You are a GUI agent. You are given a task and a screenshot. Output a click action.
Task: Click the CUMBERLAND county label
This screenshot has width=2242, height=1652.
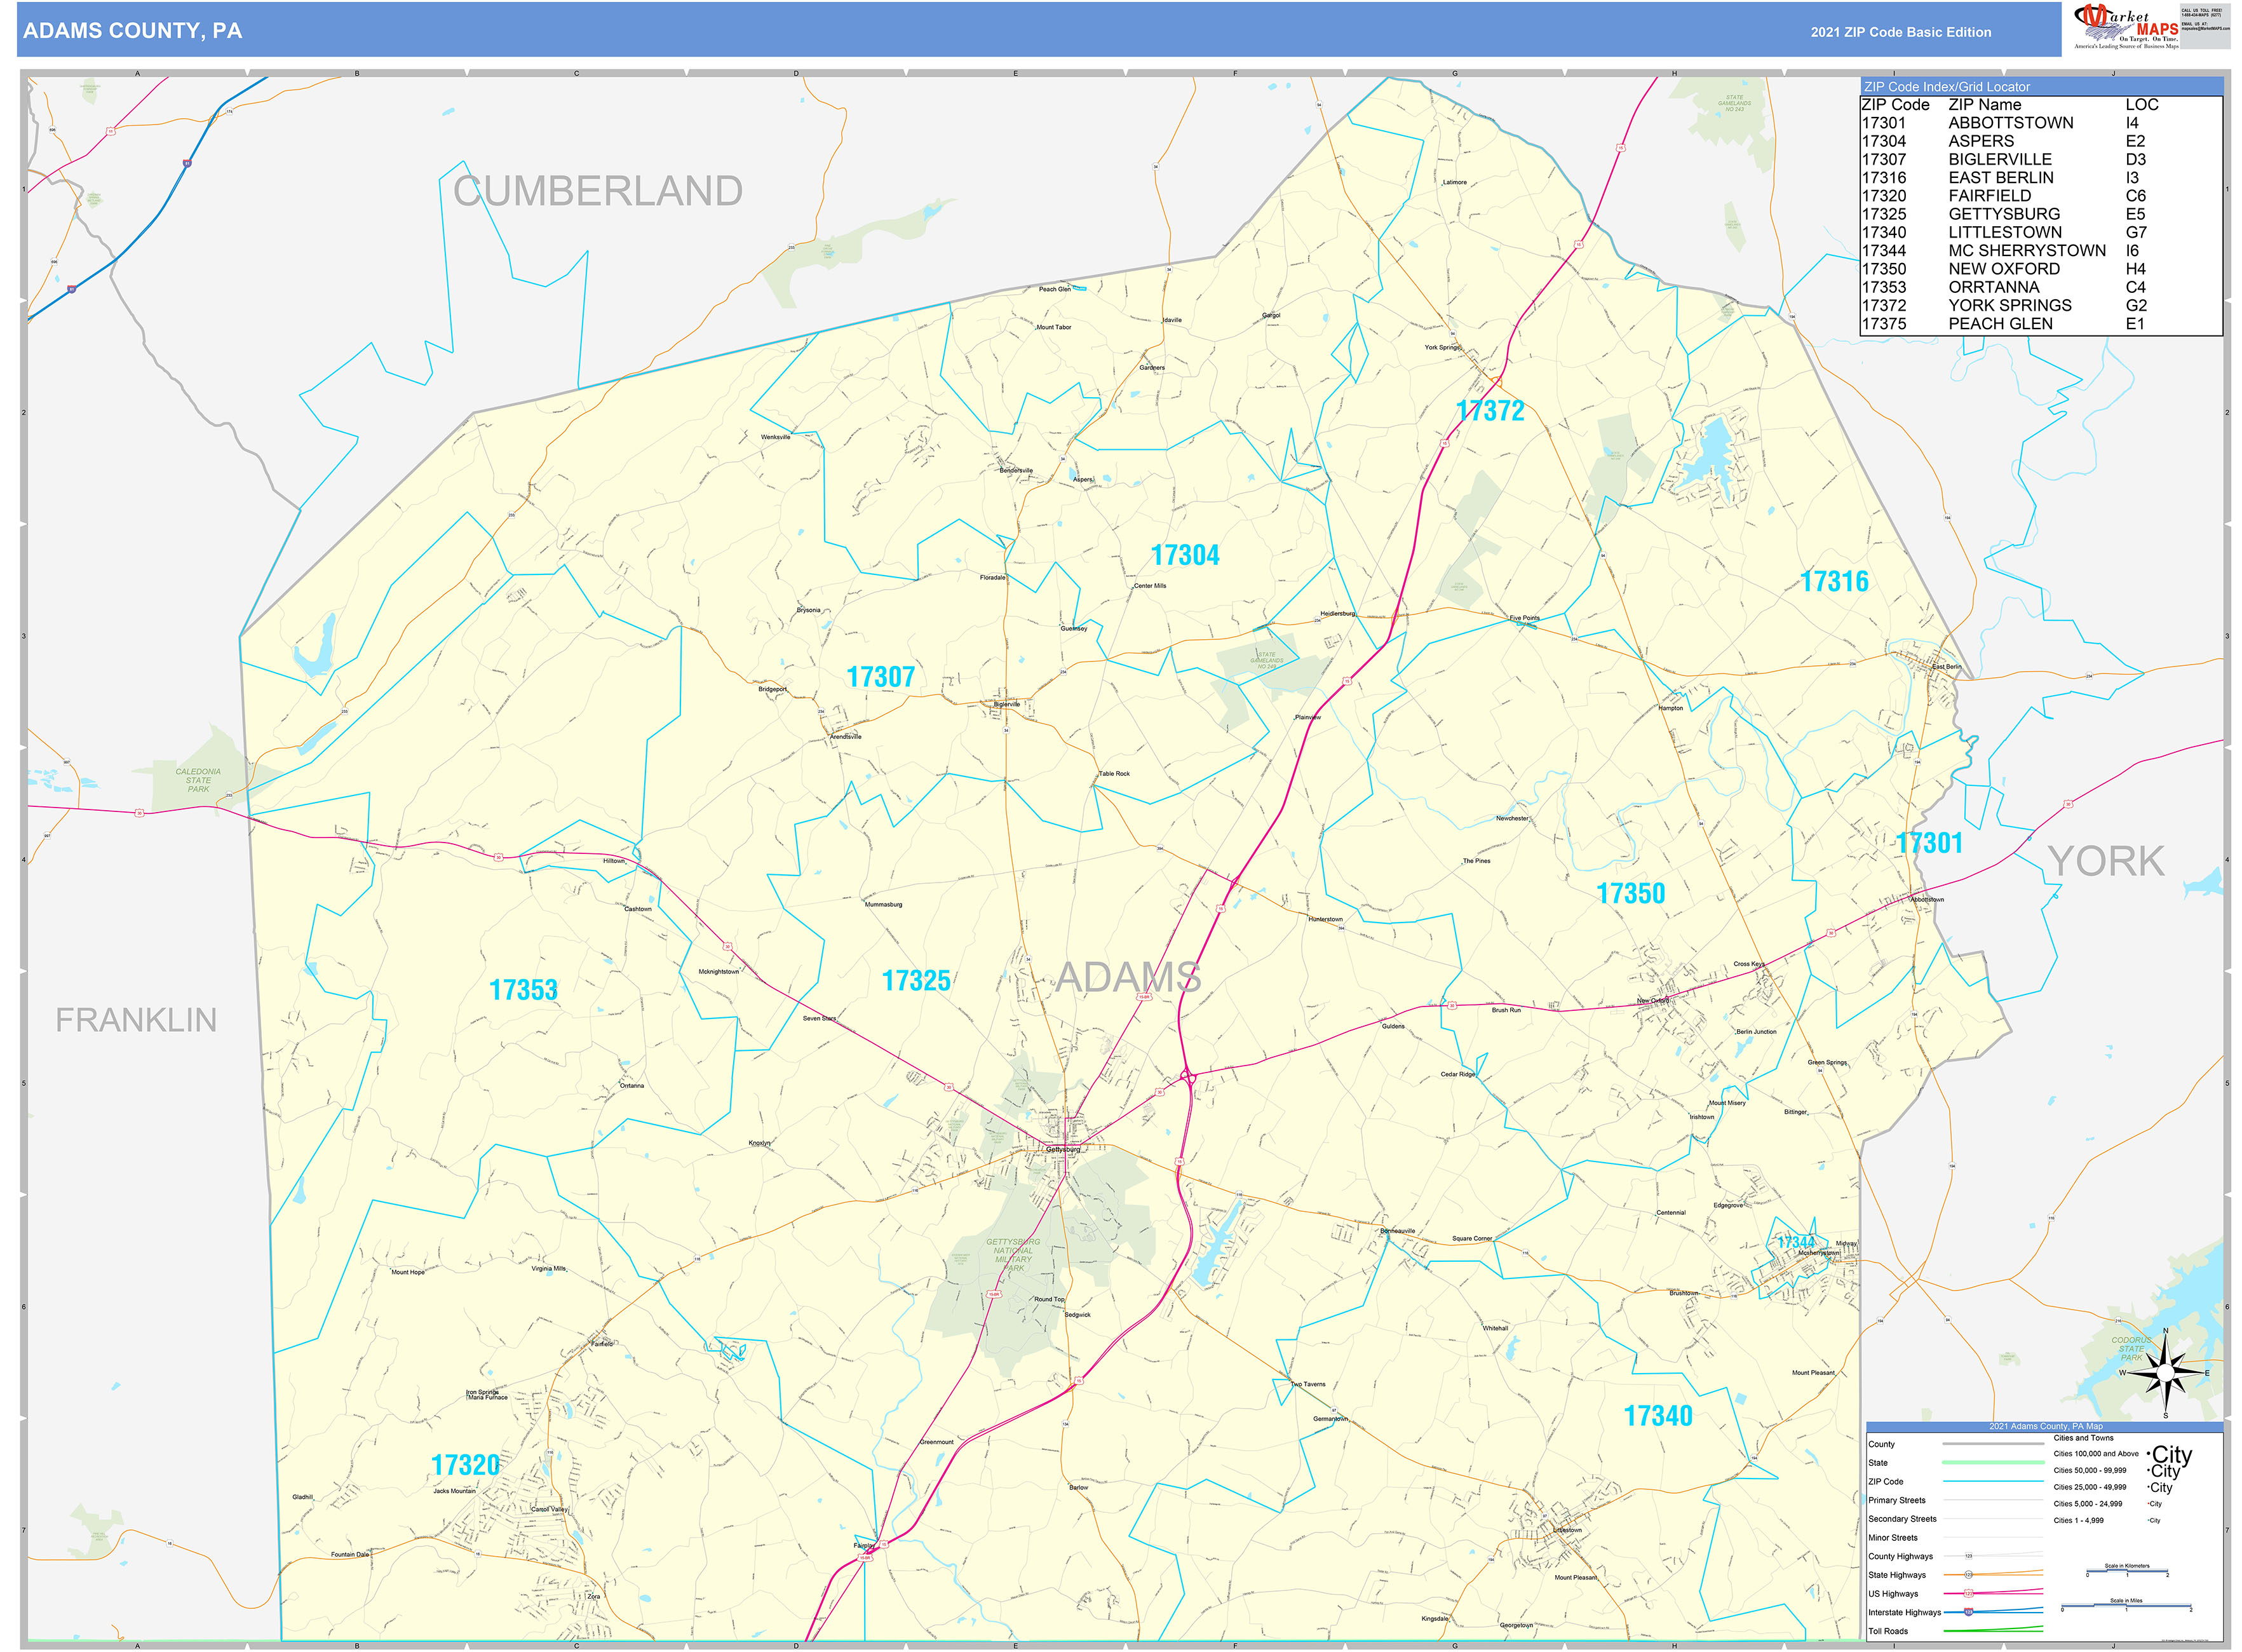coord(597,191)
